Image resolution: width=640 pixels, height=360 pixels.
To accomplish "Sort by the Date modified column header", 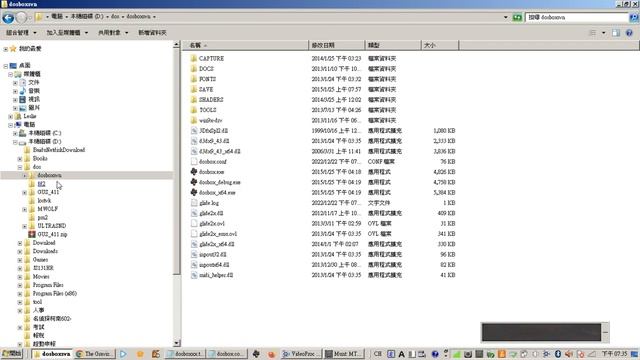I will pos(337,45).
